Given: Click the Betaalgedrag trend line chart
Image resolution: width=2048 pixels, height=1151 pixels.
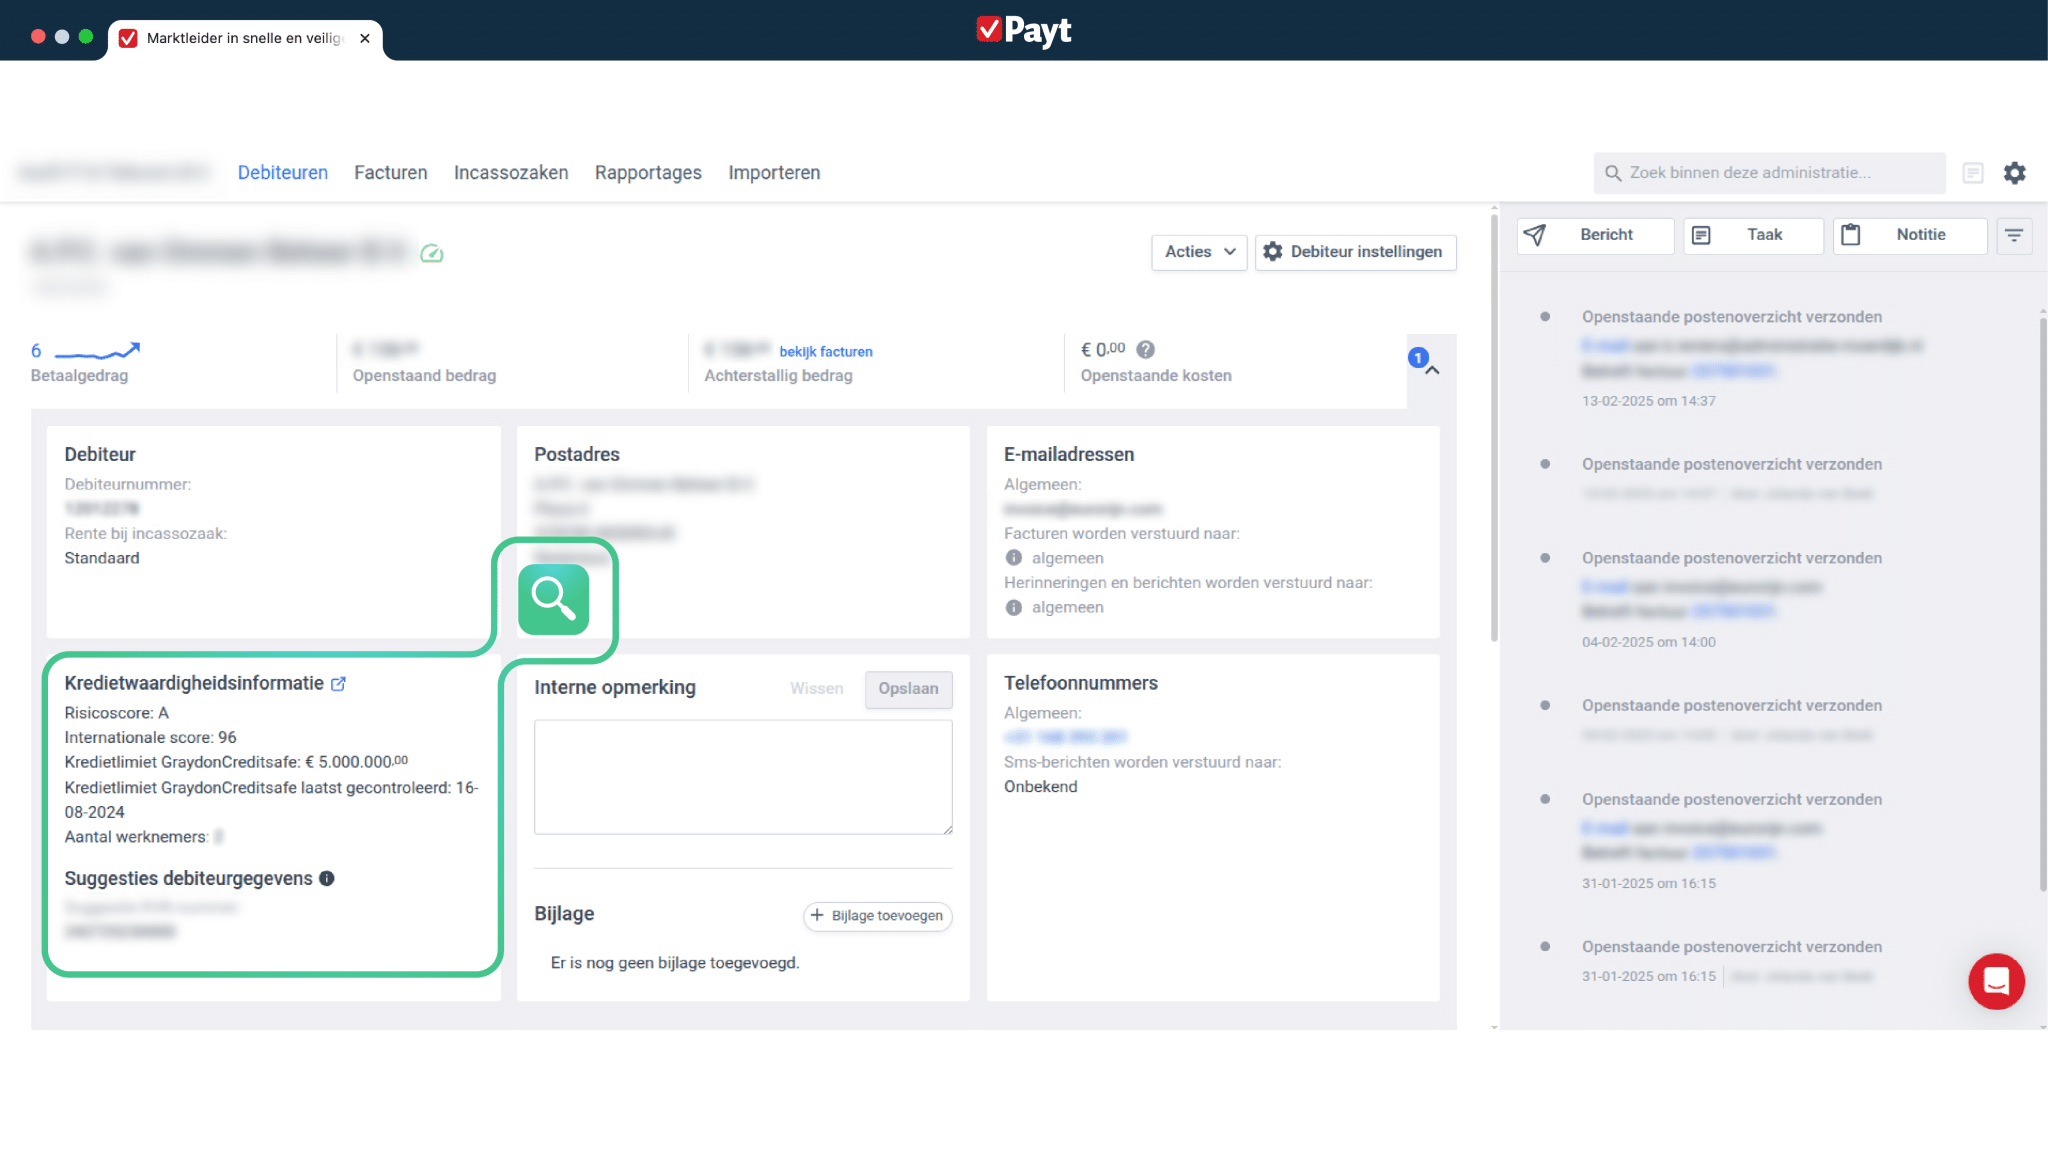Looking at the screenshot, I should click(x=97, y=351).
